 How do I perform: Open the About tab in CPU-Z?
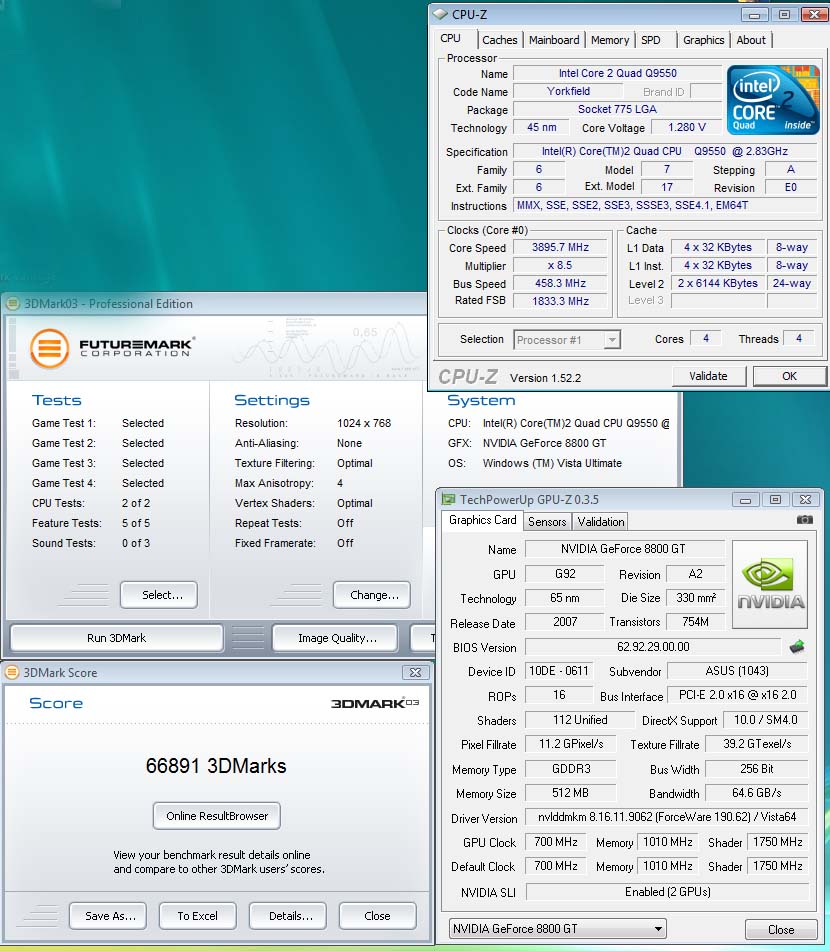click(x=751, y=40)
